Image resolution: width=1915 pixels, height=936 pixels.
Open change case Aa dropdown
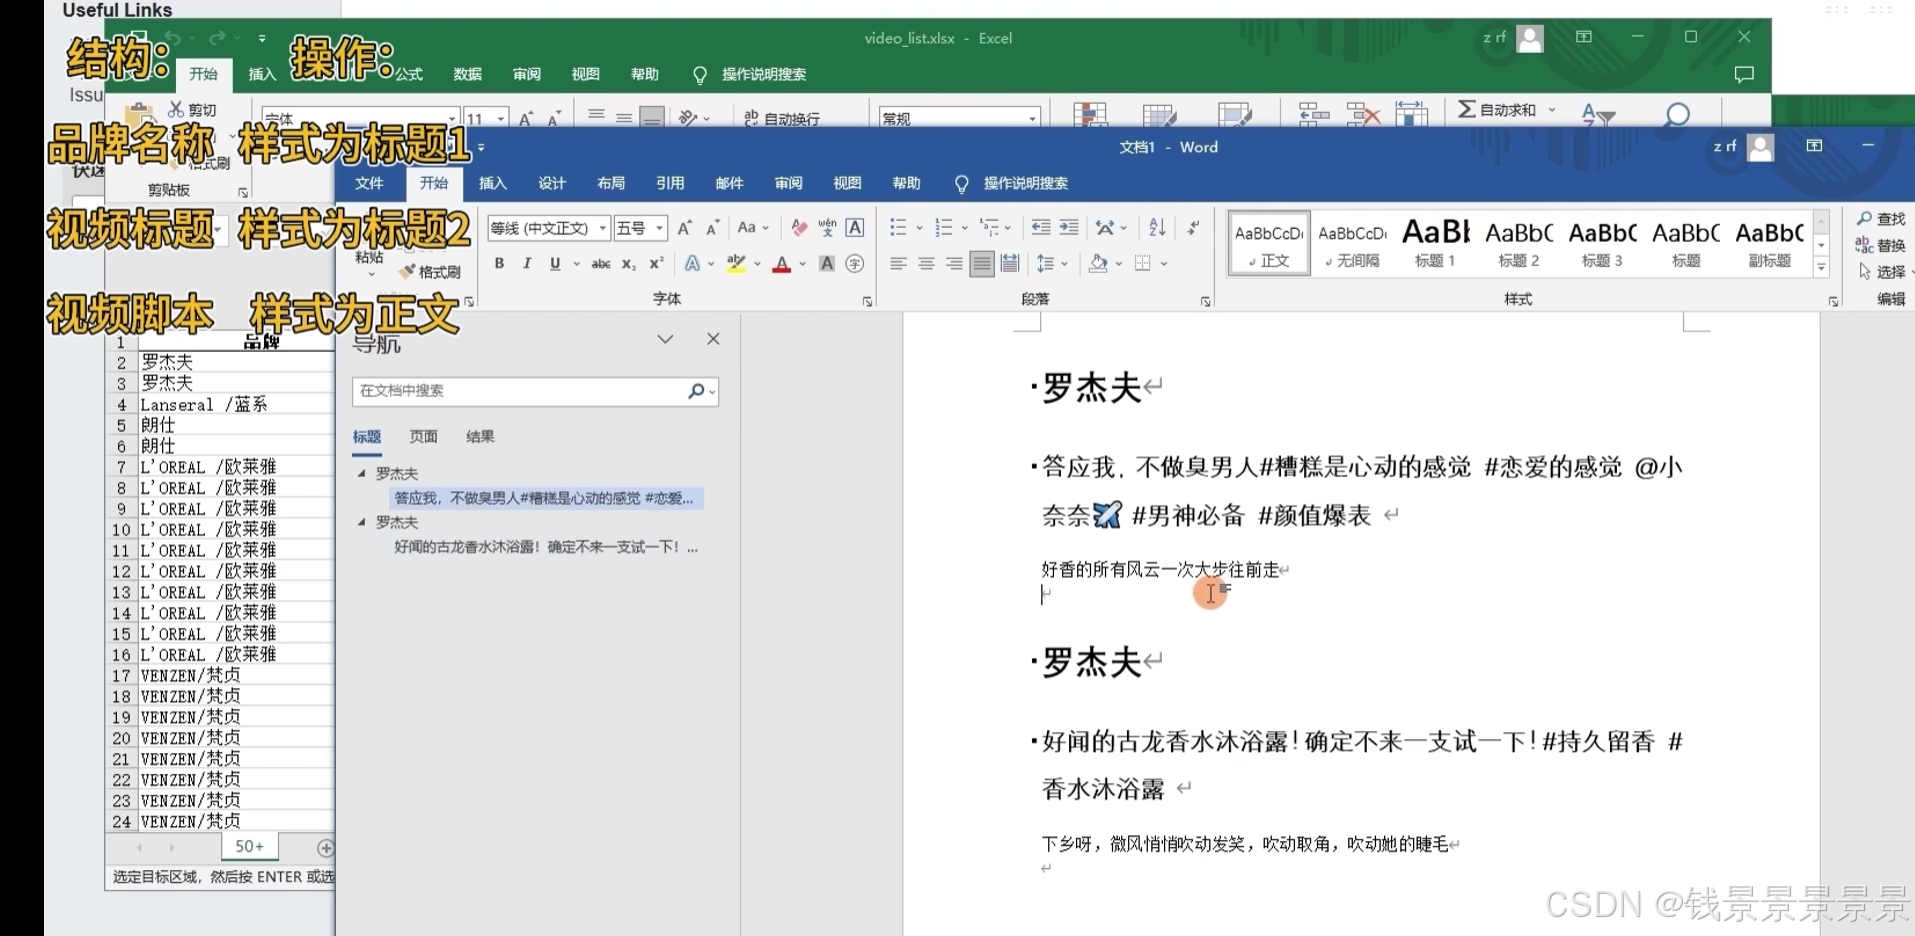tap(752, 228)
